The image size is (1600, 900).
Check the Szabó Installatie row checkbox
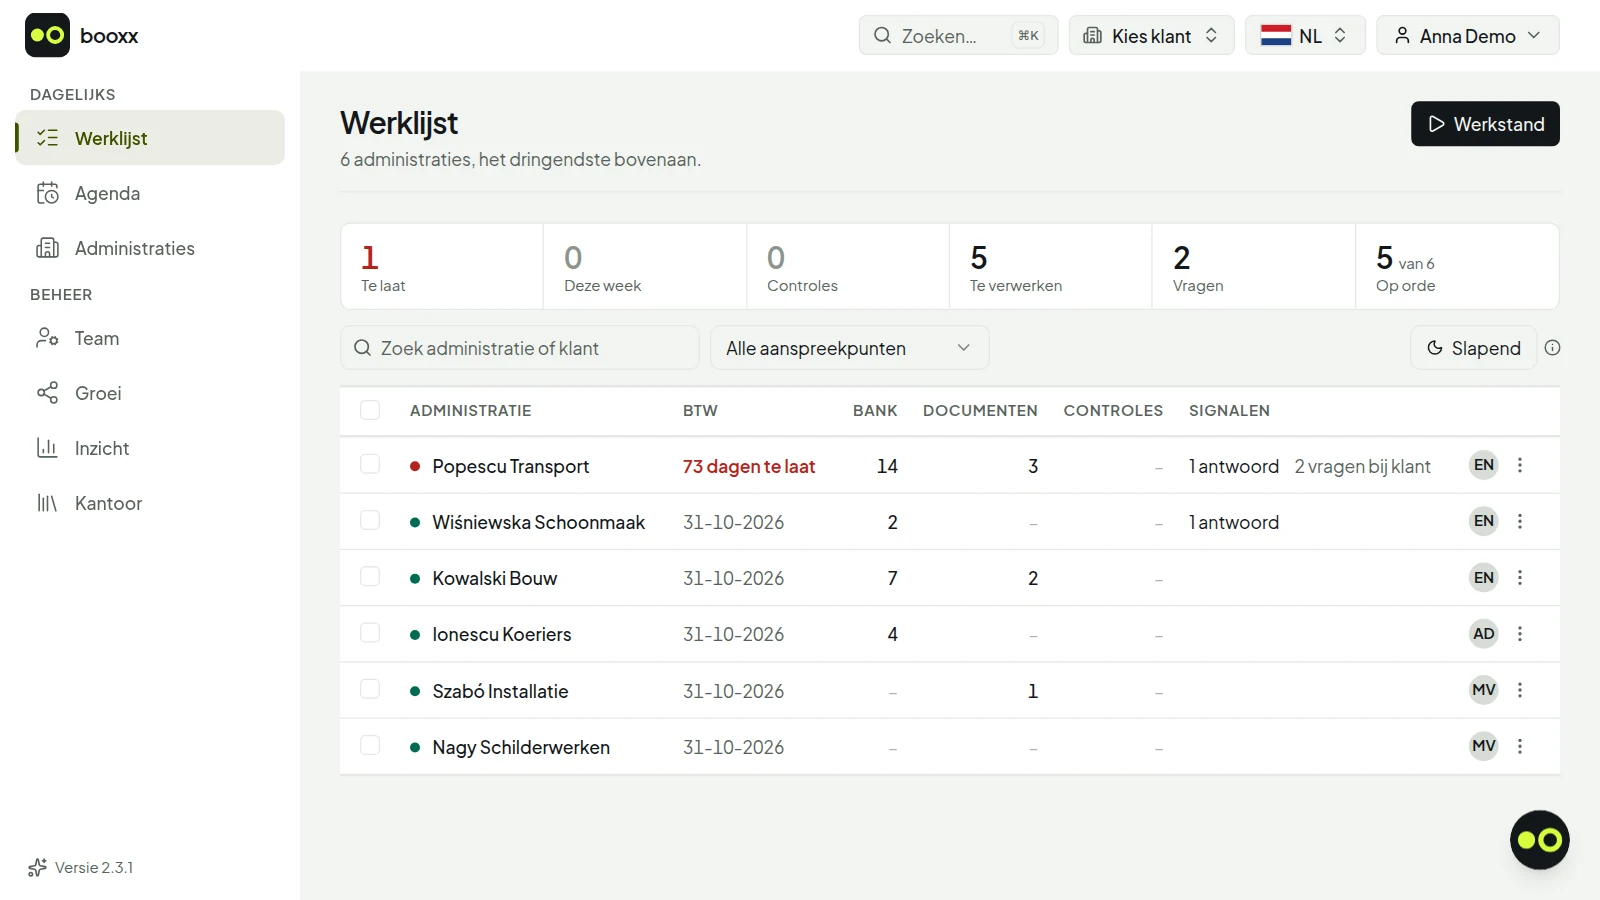point(370,689)
